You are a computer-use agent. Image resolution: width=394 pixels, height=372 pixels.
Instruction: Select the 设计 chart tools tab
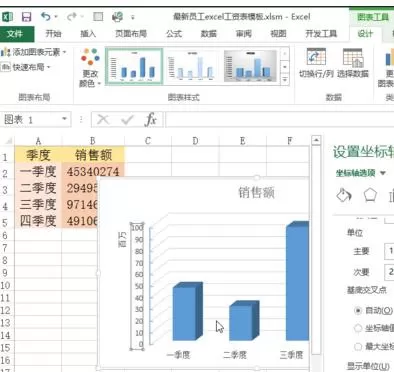point(365,34)
